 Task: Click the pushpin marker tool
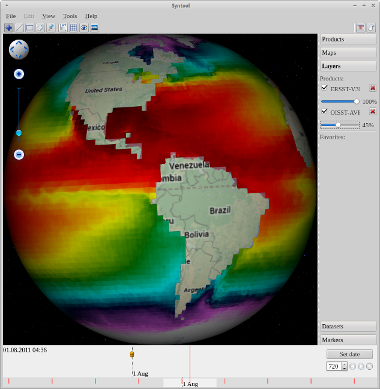coord(51,28)
